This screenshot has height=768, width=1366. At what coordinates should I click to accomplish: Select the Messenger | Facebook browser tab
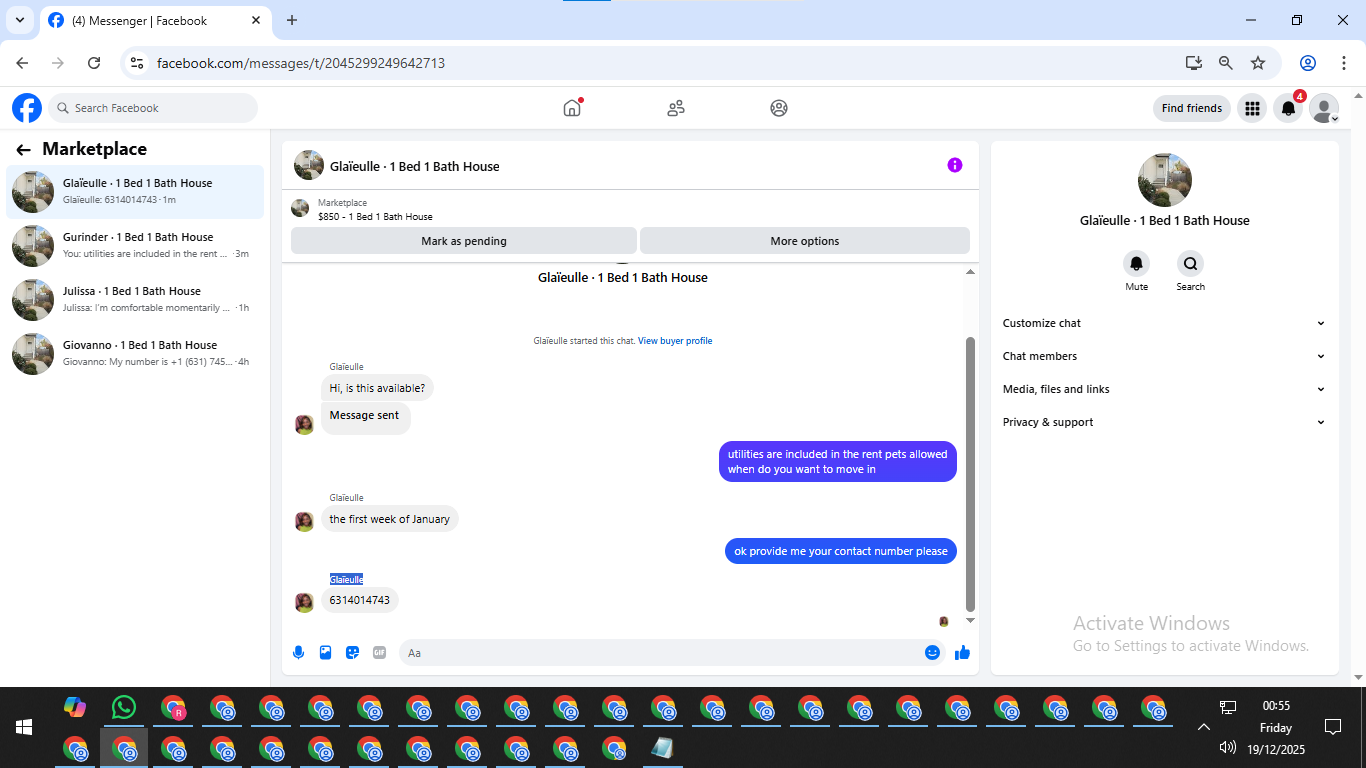pos(155,20)
